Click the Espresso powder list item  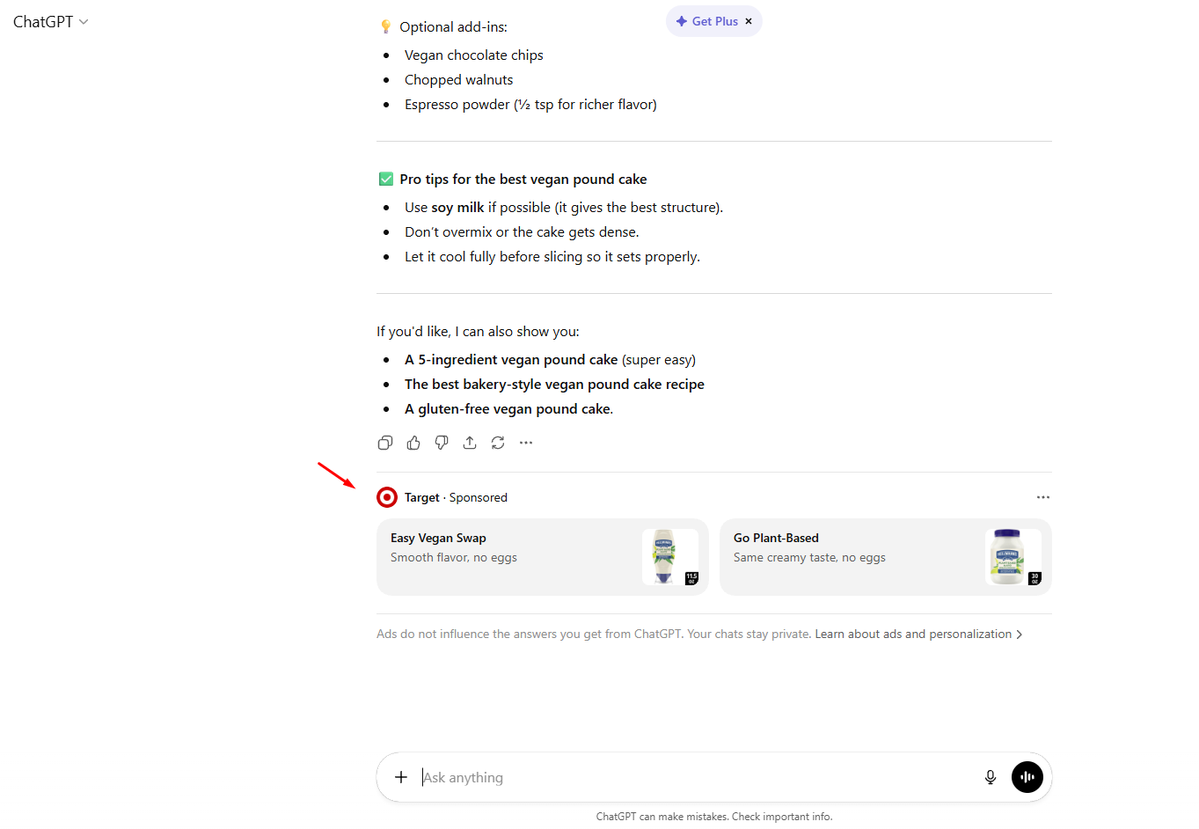pos(531,104)
